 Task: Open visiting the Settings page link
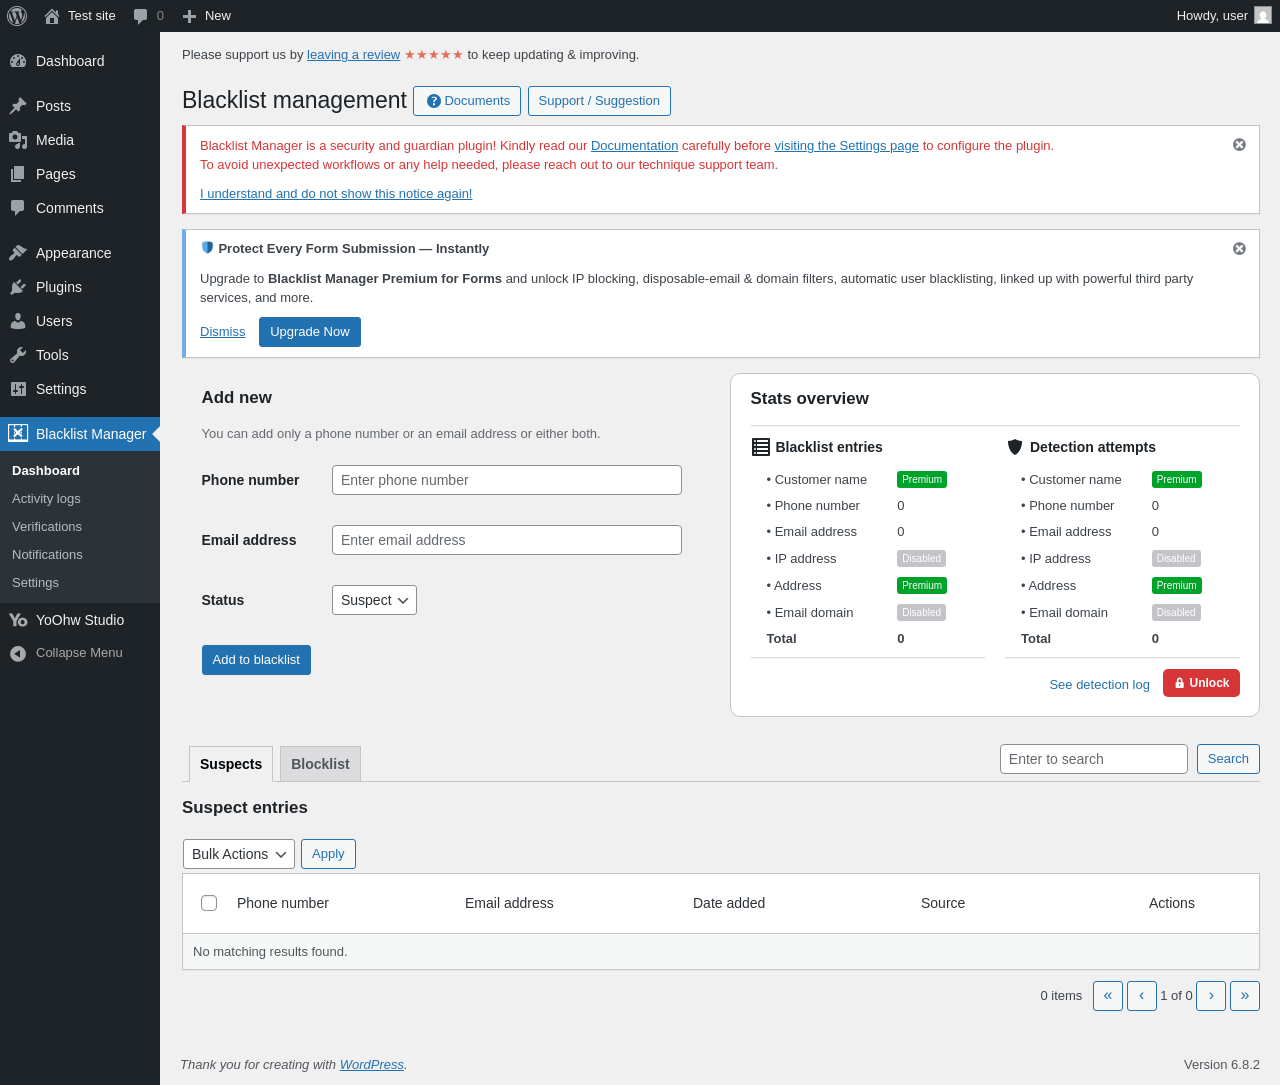point(846,146)
